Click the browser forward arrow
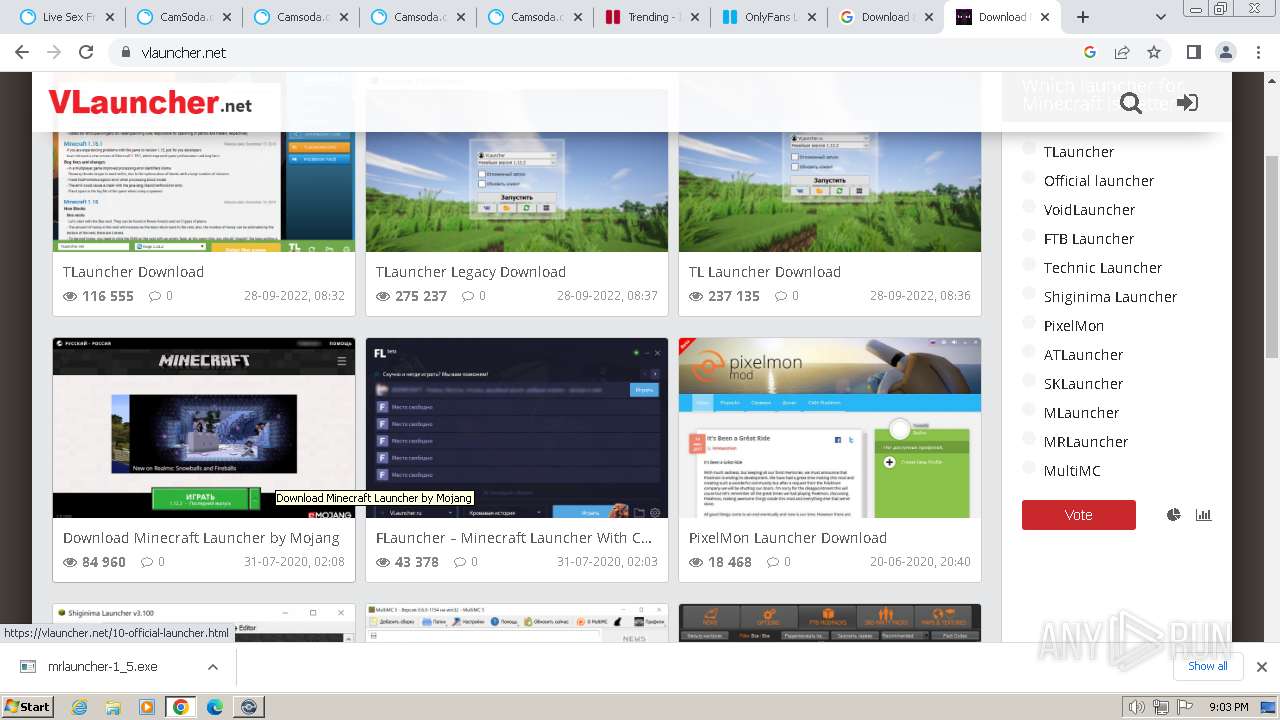The image size is (1280, 720). [x=55, y=53]
